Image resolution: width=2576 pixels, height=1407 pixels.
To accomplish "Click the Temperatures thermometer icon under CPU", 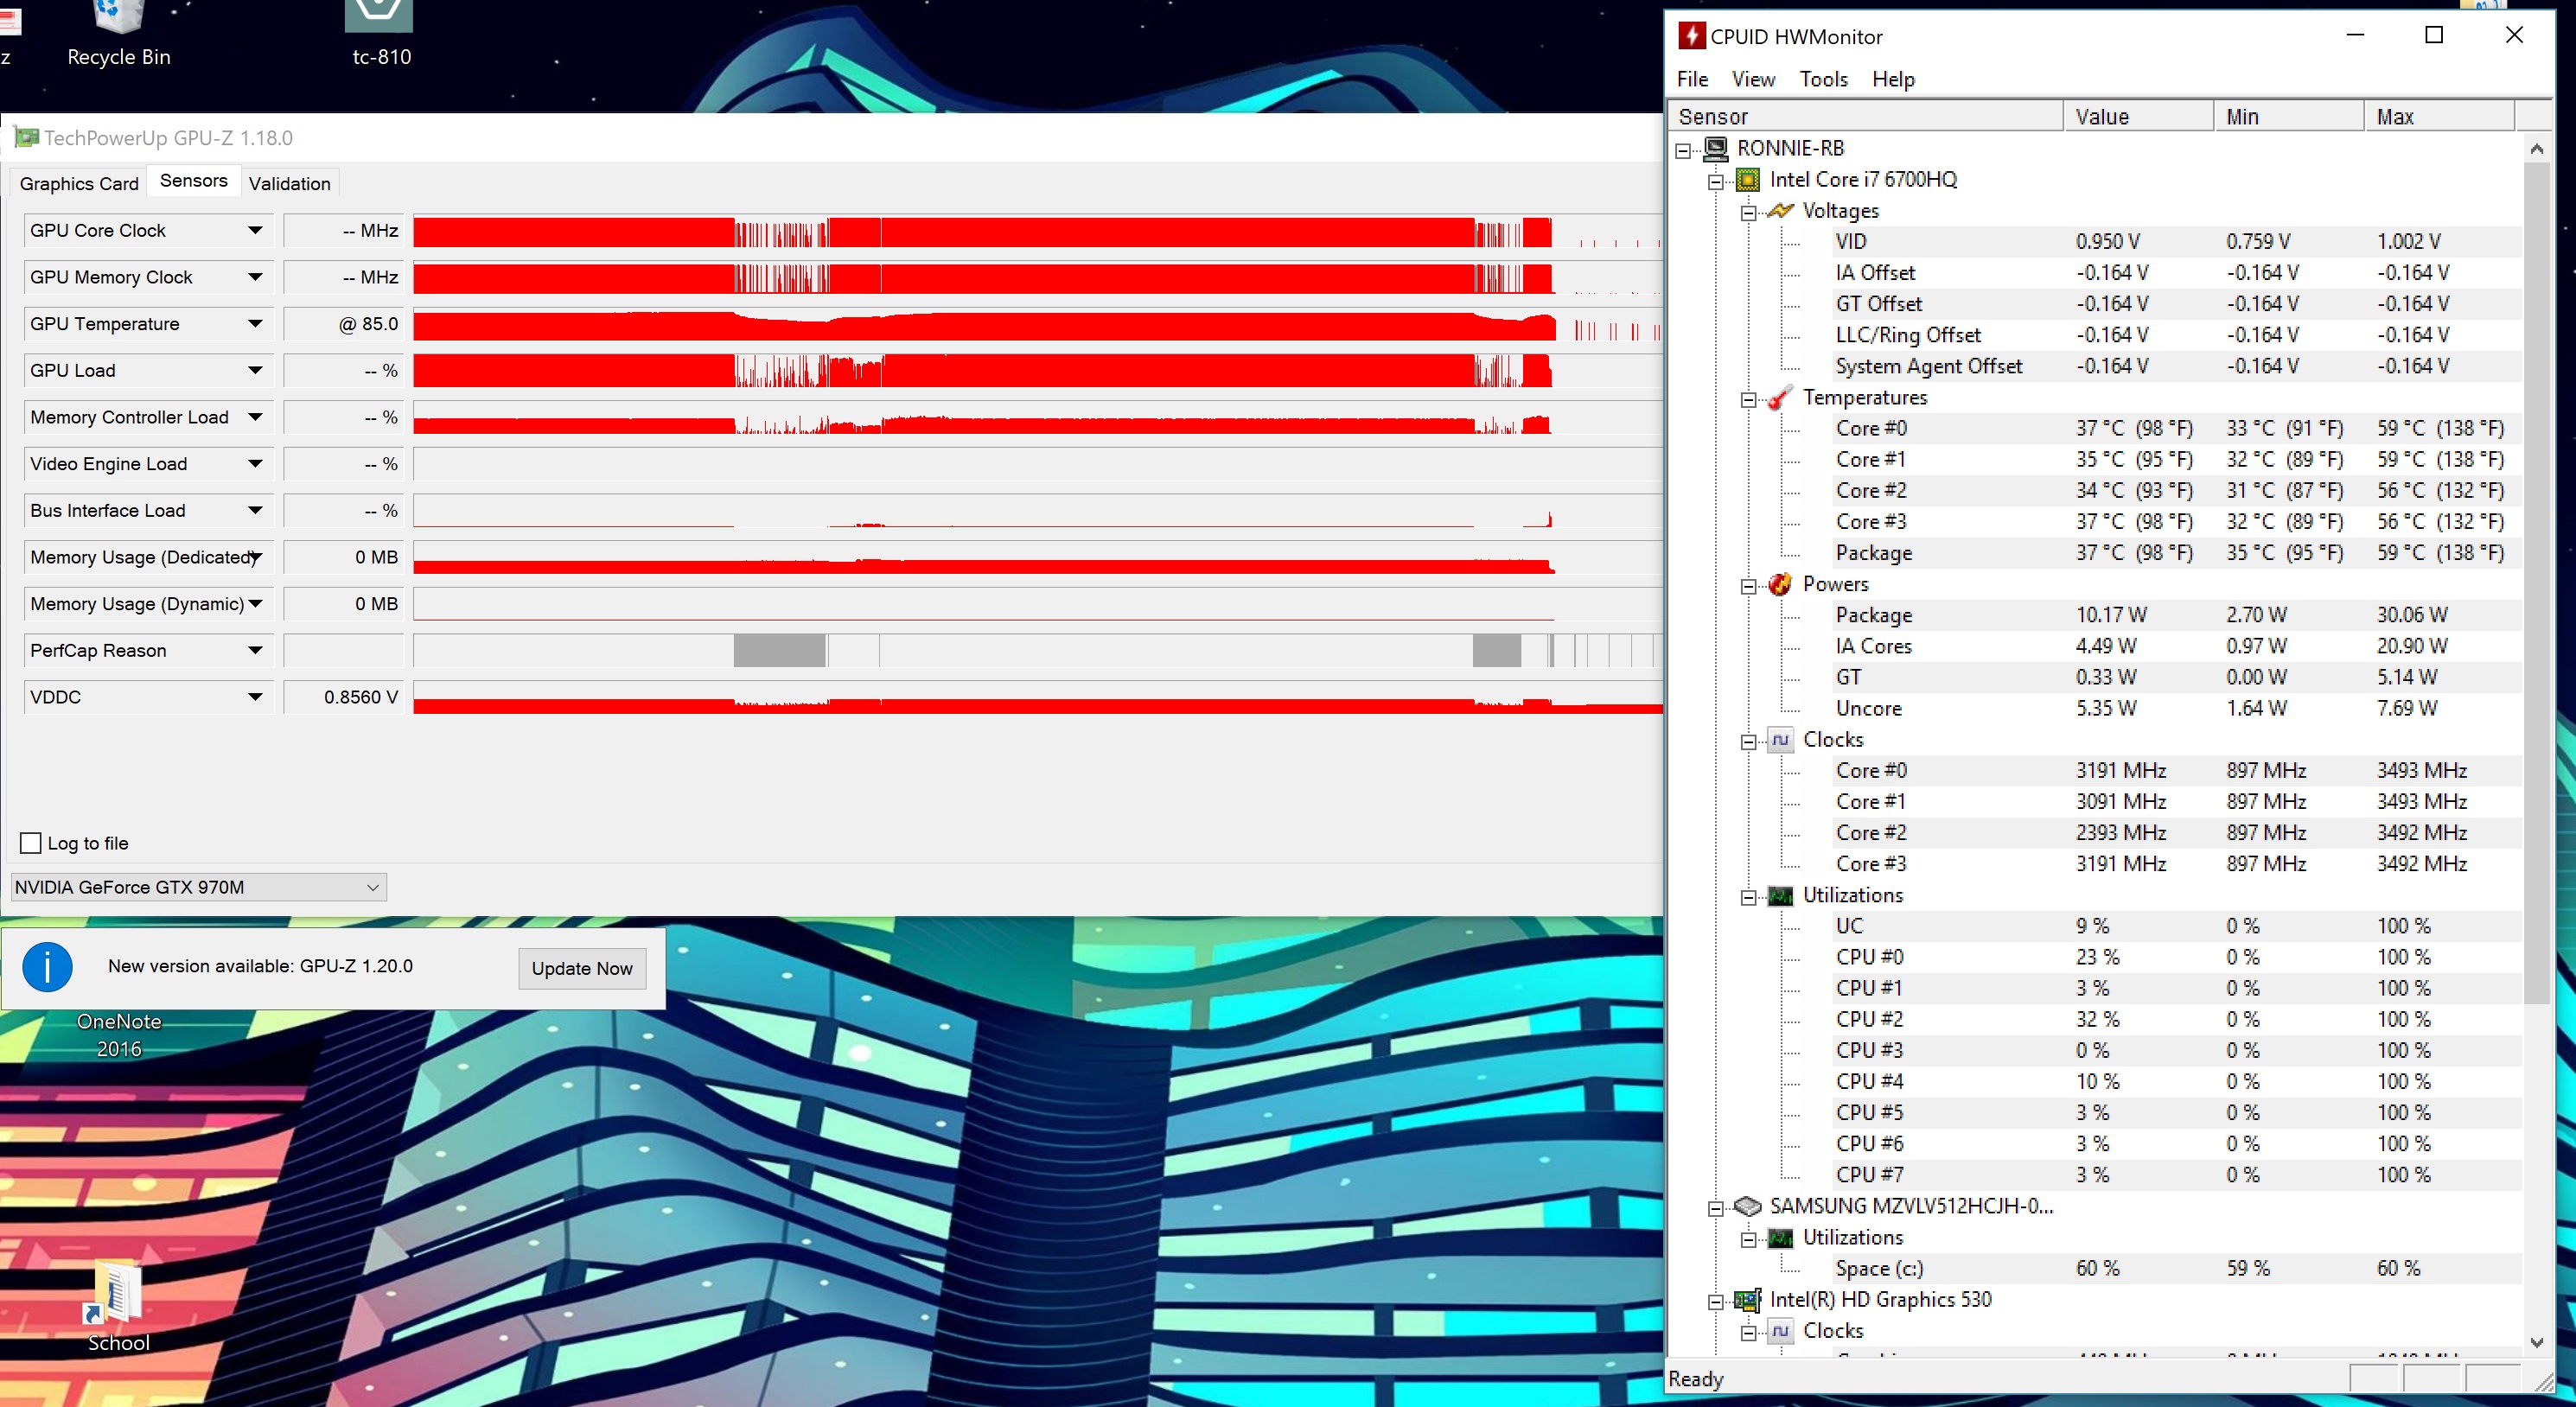I will click(1780, 398).
